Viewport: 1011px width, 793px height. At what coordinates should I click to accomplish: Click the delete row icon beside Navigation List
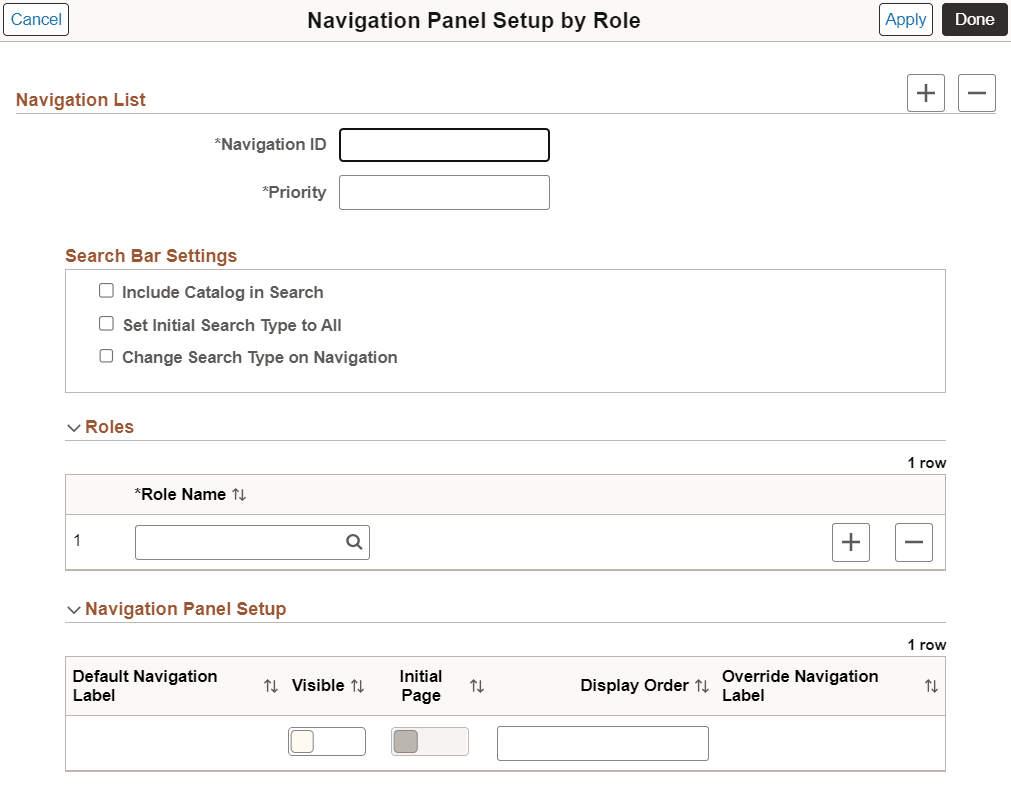[x=976, y=92]
